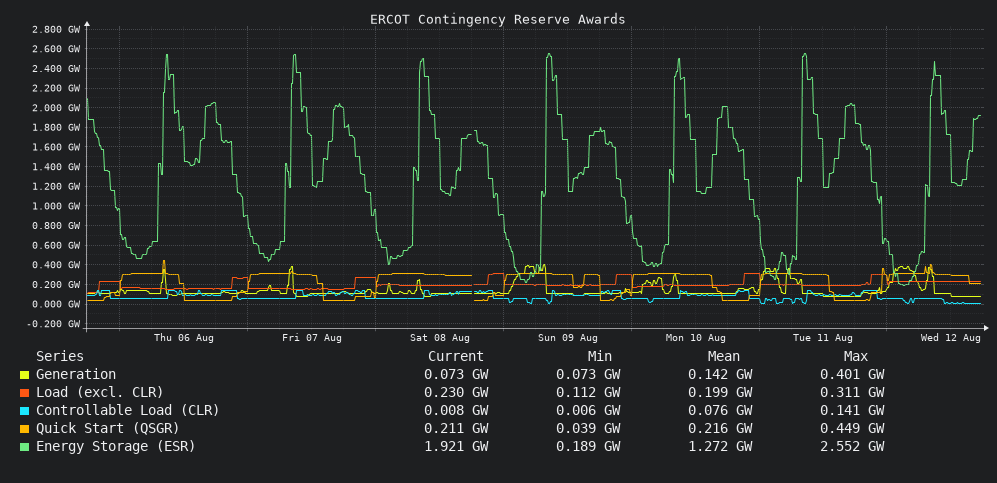The image size is (997, 483).
Task: Click Load mean value 0.199 GW
Action: 720,393
